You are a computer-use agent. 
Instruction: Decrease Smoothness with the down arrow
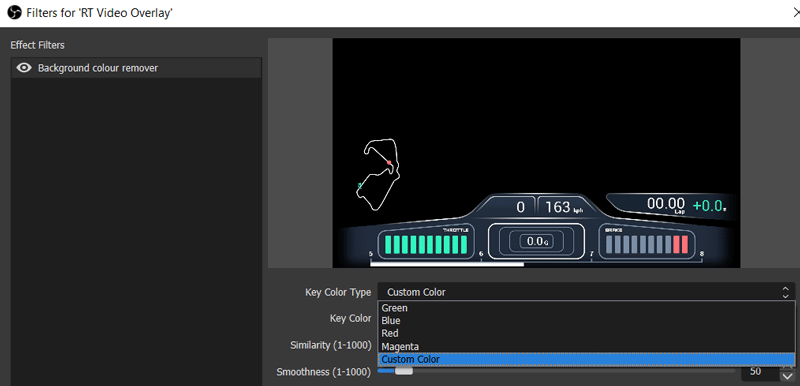point(787,377)
